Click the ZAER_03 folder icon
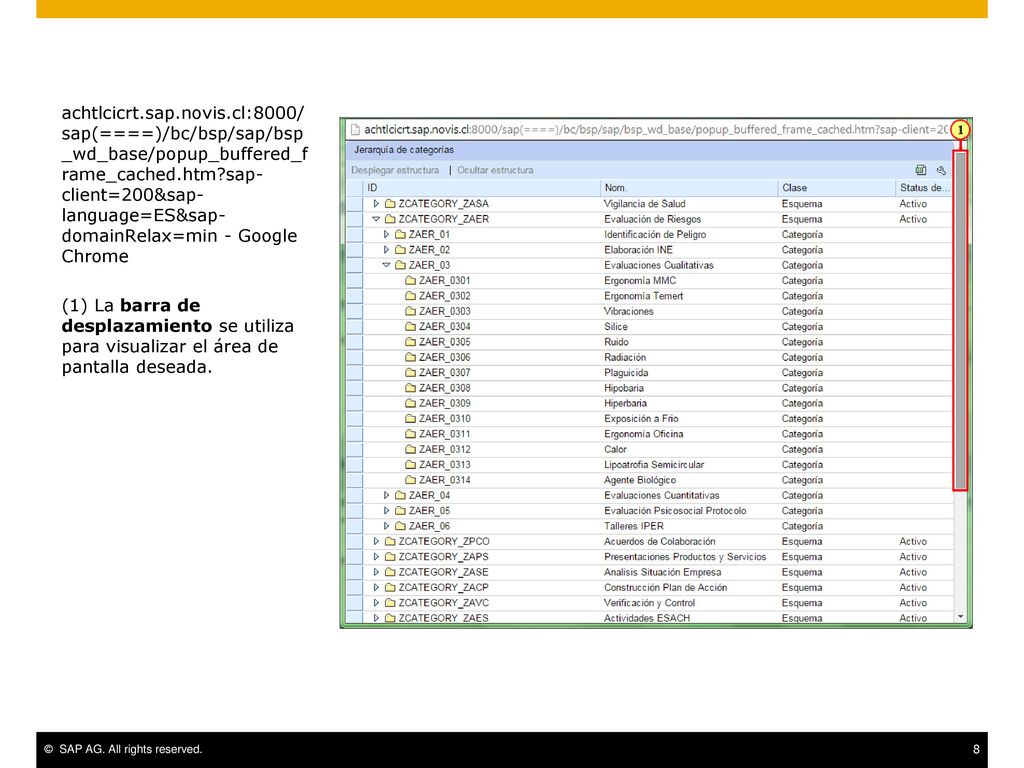 pos(400,265)
